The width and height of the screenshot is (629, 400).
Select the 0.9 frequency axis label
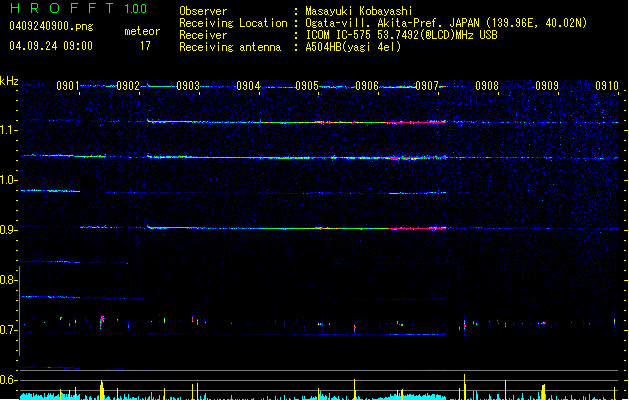point(9,230)
